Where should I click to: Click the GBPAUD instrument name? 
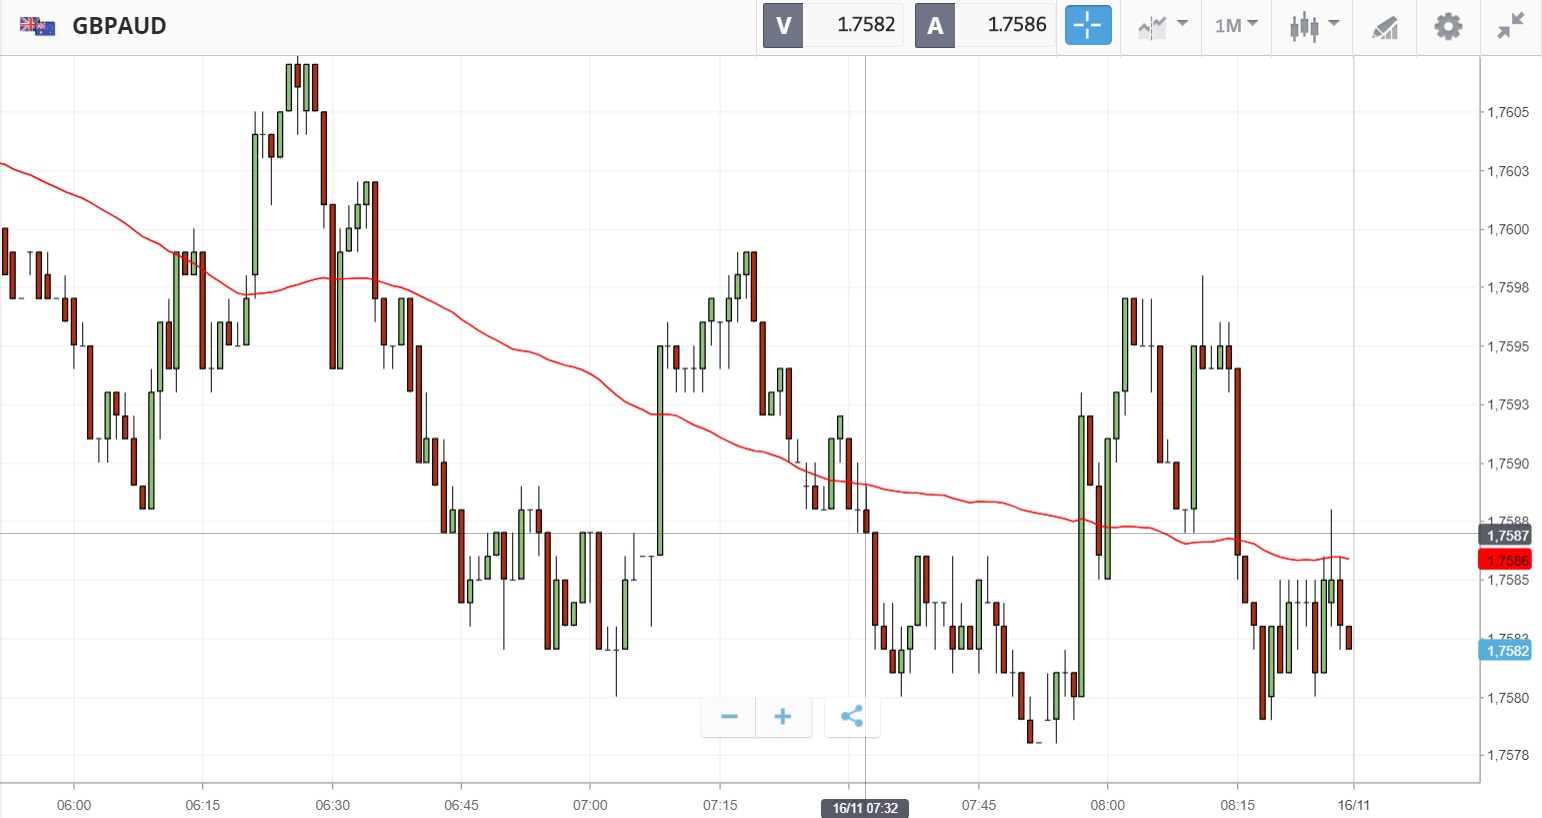tap(119, 26)
